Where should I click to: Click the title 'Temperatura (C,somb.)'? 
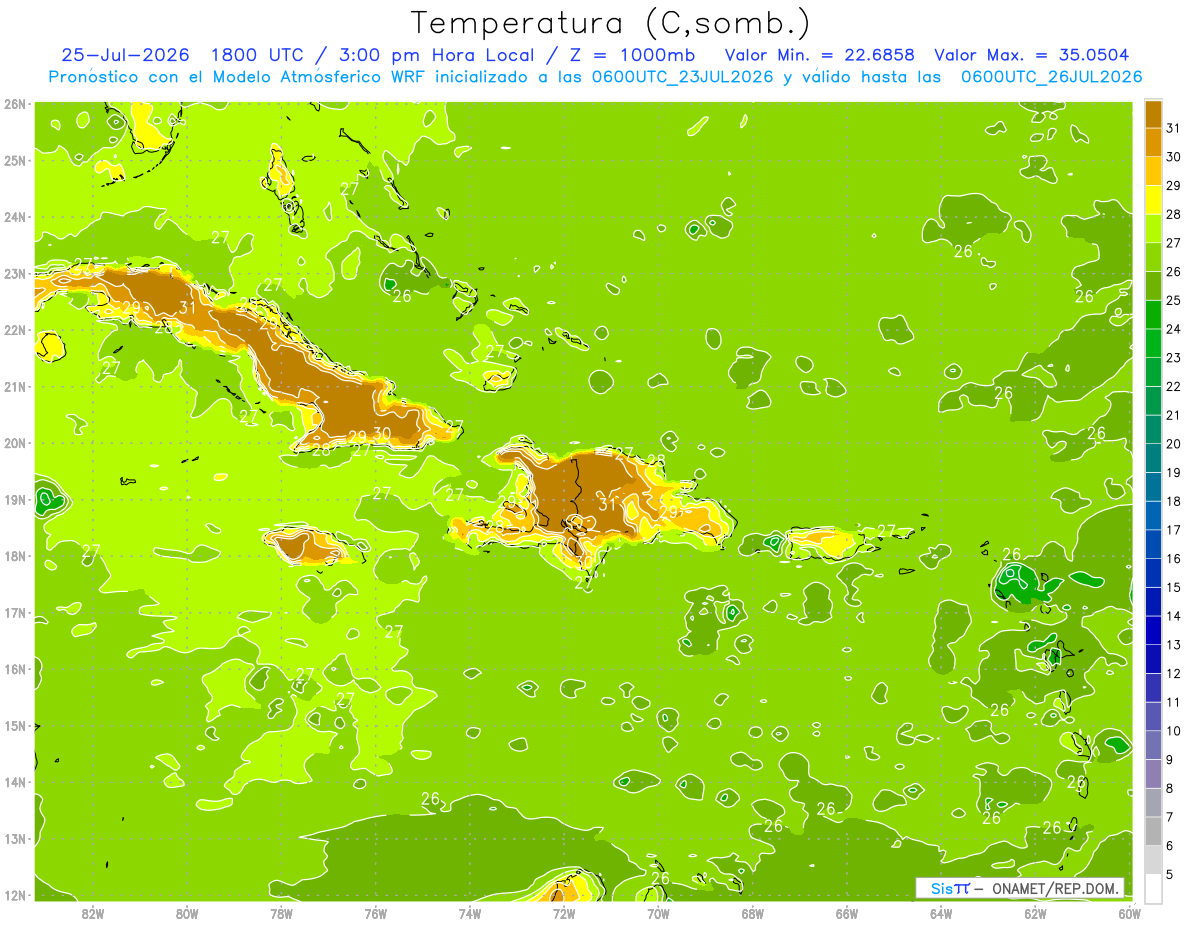(x=611, y=23)
